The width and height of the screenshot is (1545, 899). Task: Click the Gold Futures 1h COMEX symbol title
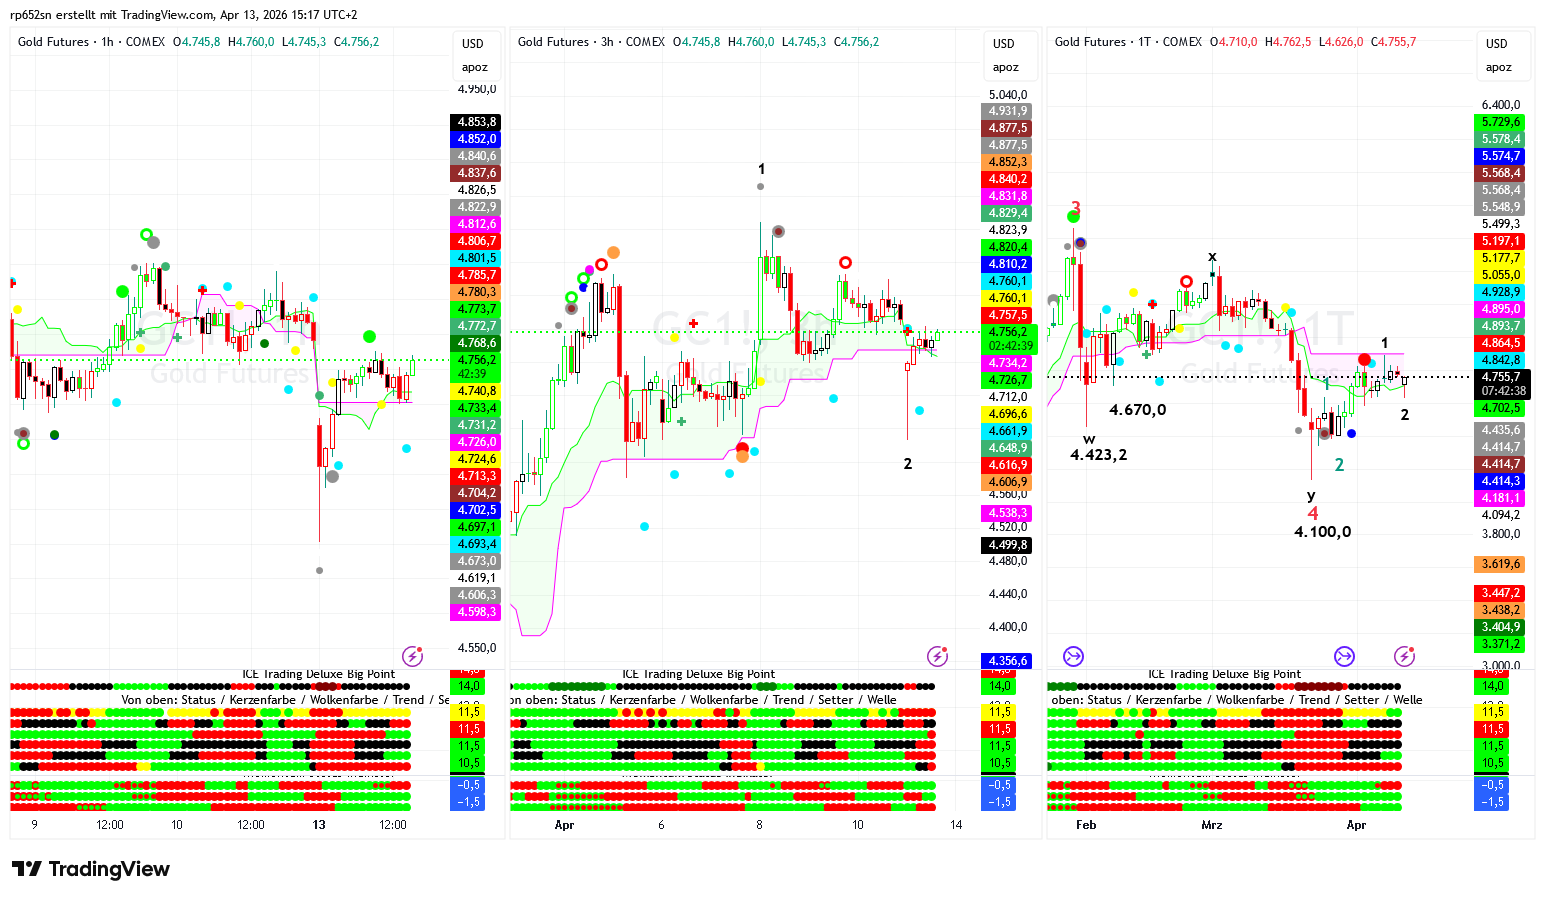91,42
